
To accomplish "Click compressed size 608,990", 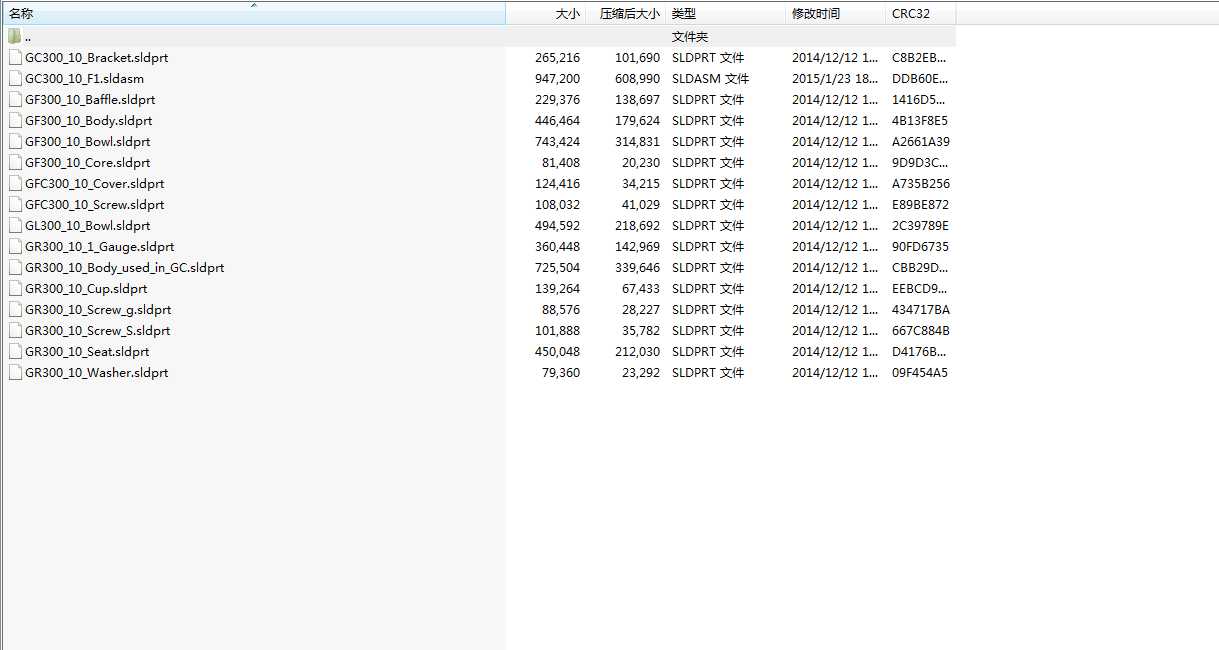I will click(x=637, y=78).
